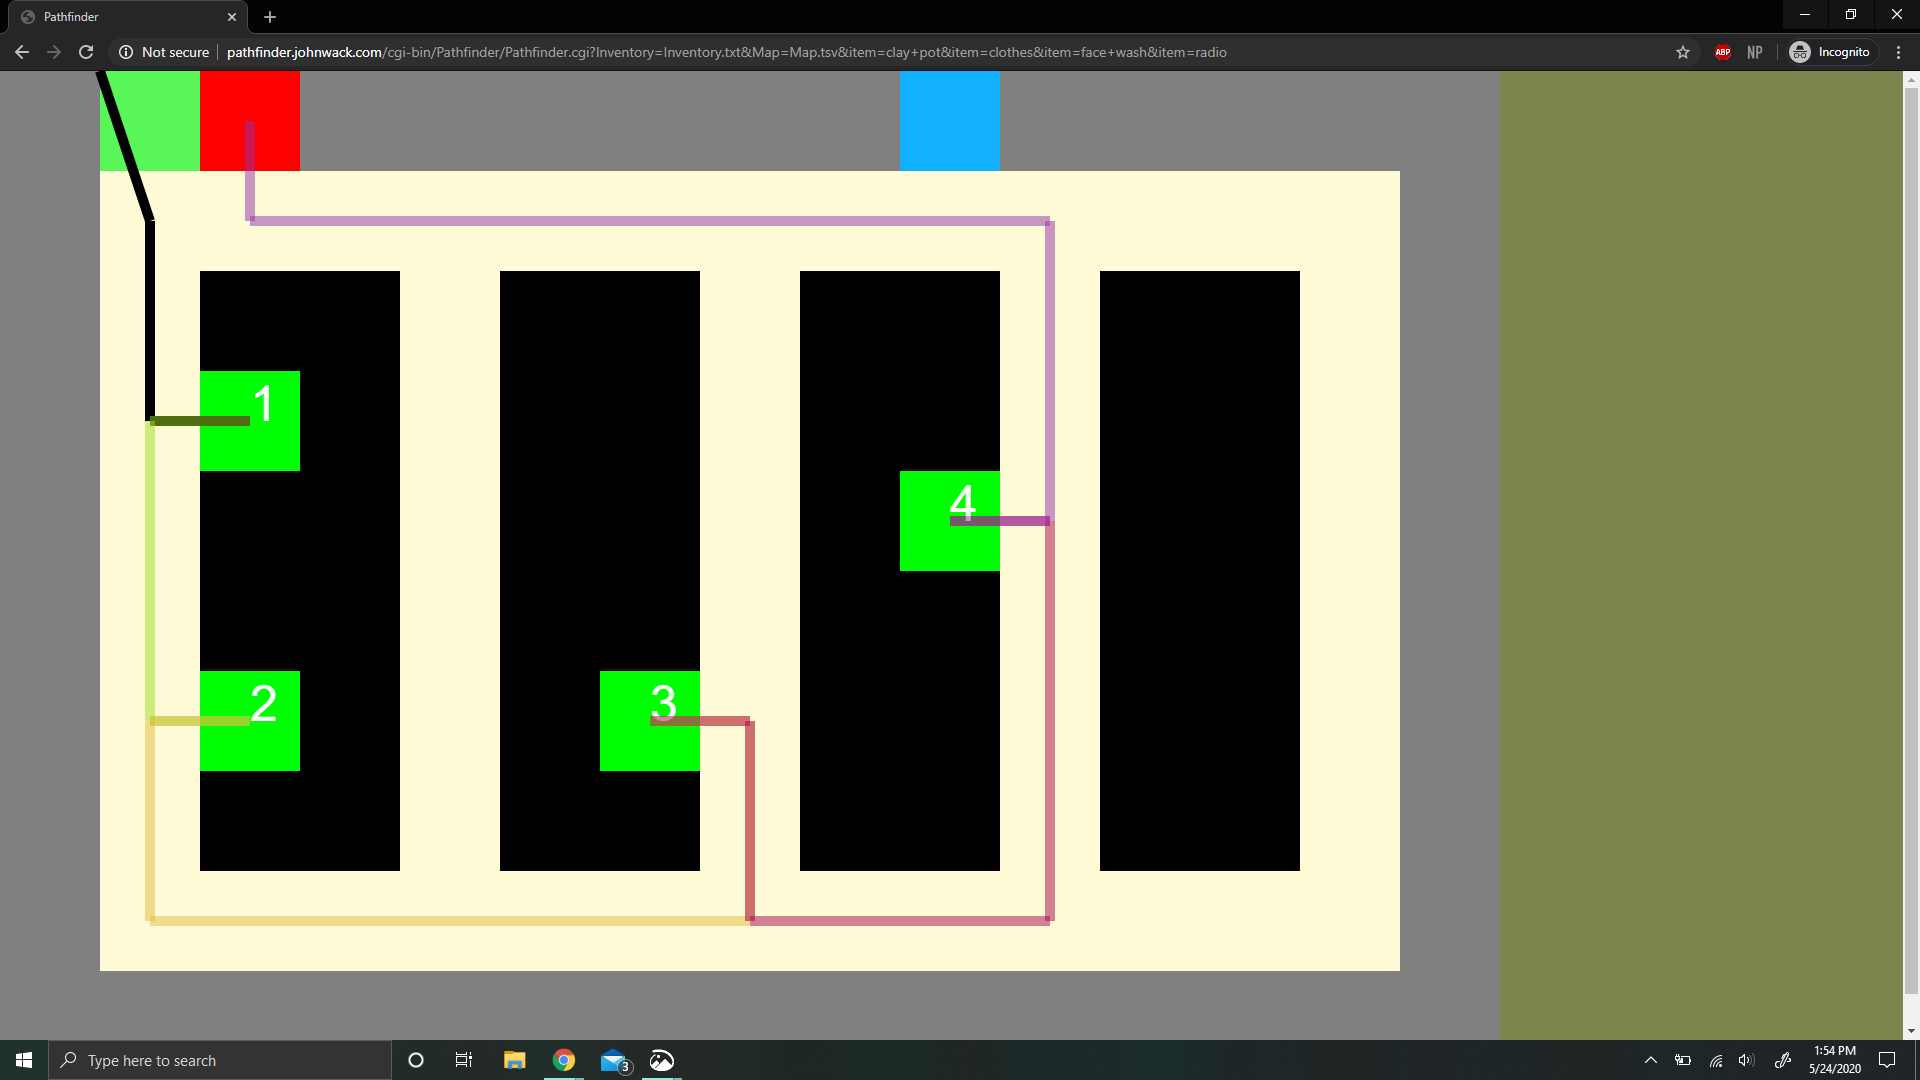Image resolution: width=1920 pixels, height=1080 pixels.
Task: Reload the Pathfinder page
Action: pos(86,52)
